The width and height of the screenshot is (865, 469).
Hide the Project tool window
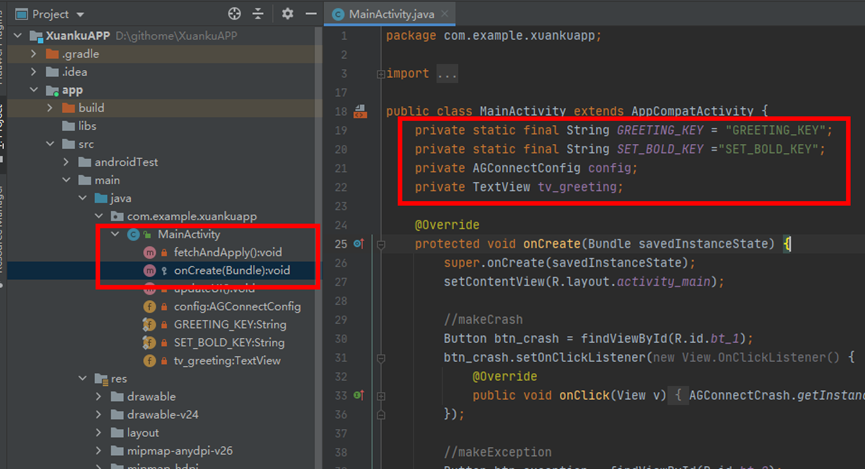click(308, 14)
